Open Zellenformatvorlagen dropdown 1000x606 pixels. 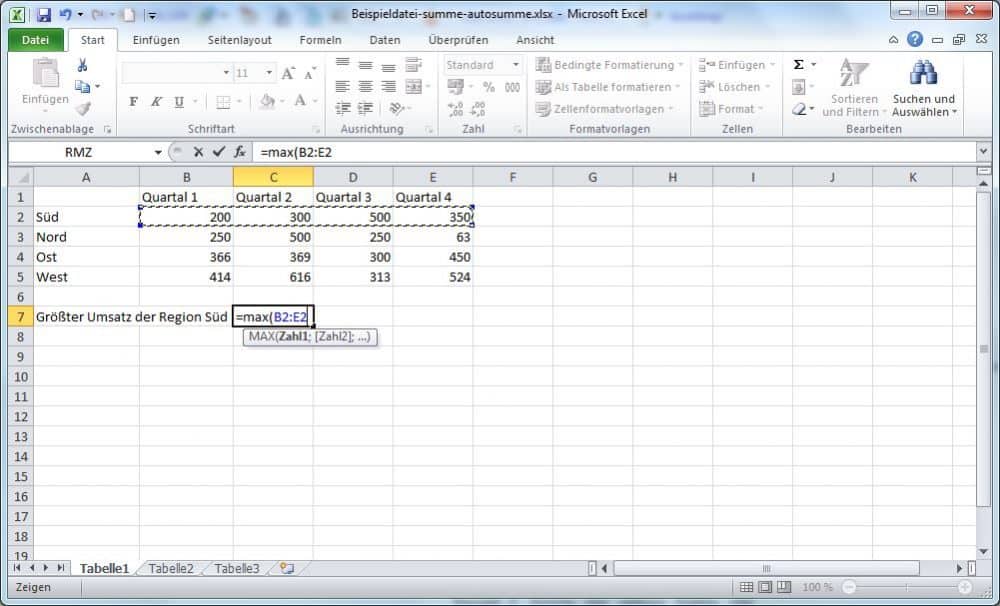tap(605, 109)
